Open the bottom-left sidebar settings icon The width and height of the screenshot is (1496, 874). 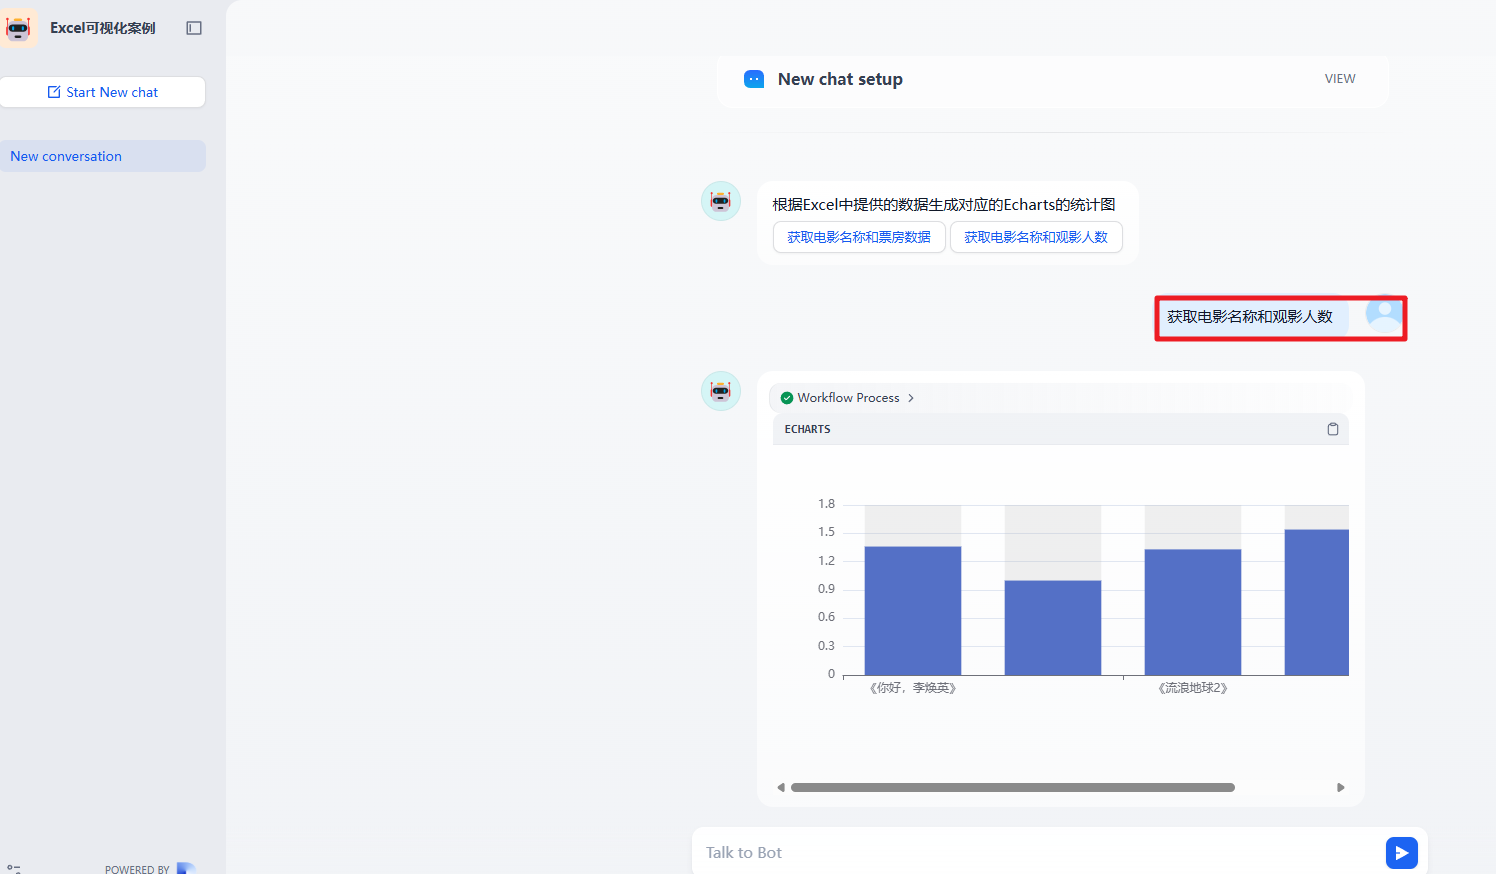(14, 868)
